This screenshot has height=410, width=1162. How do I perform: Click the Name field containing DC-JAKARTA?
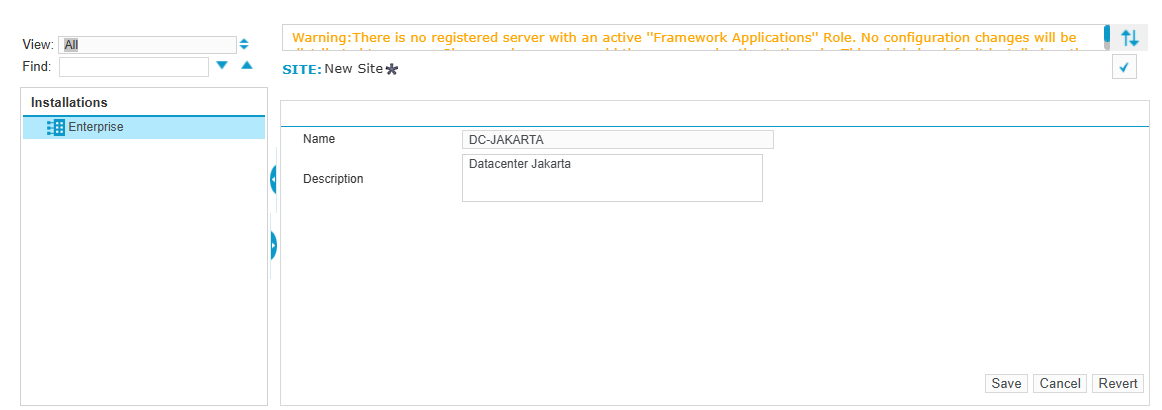[617, 140]
